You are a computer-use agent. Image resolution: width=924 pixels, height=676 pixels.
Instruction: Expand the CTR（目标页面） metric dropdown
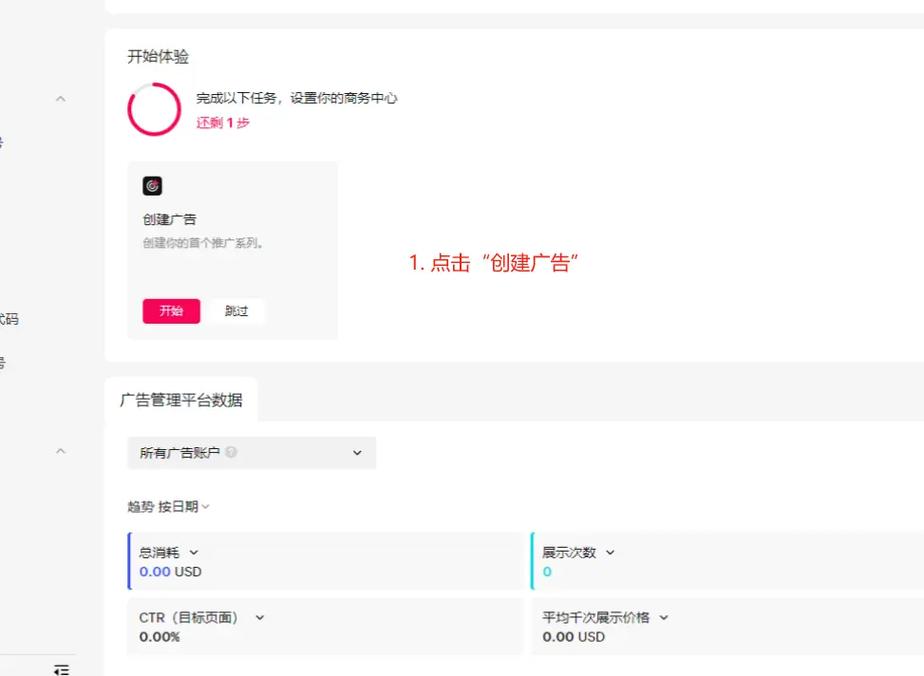[x=260, y=618]
